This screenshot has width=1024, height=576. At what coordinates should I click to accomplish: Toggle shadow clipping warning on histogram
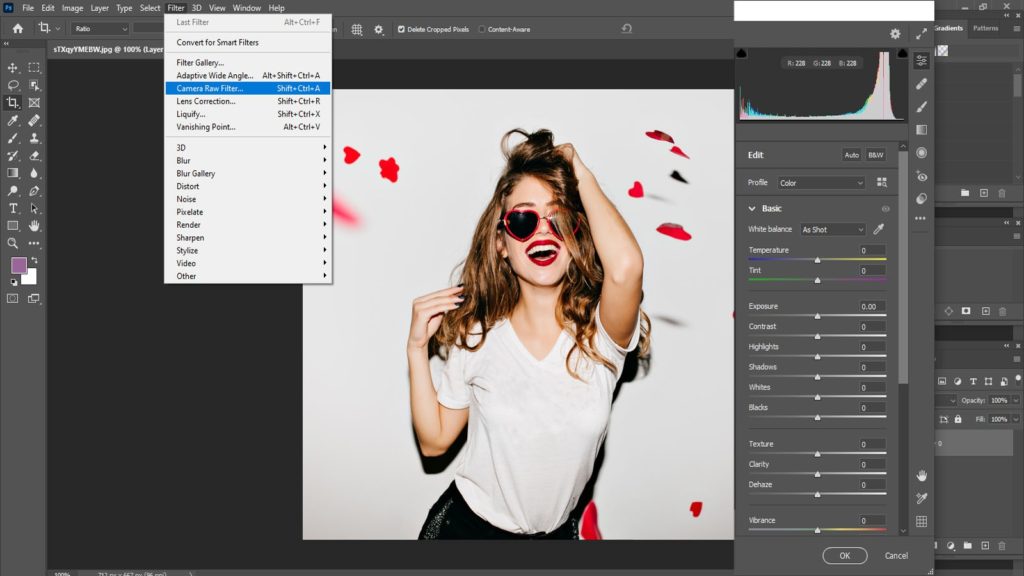pyautogui.click(x=741, y=54)
